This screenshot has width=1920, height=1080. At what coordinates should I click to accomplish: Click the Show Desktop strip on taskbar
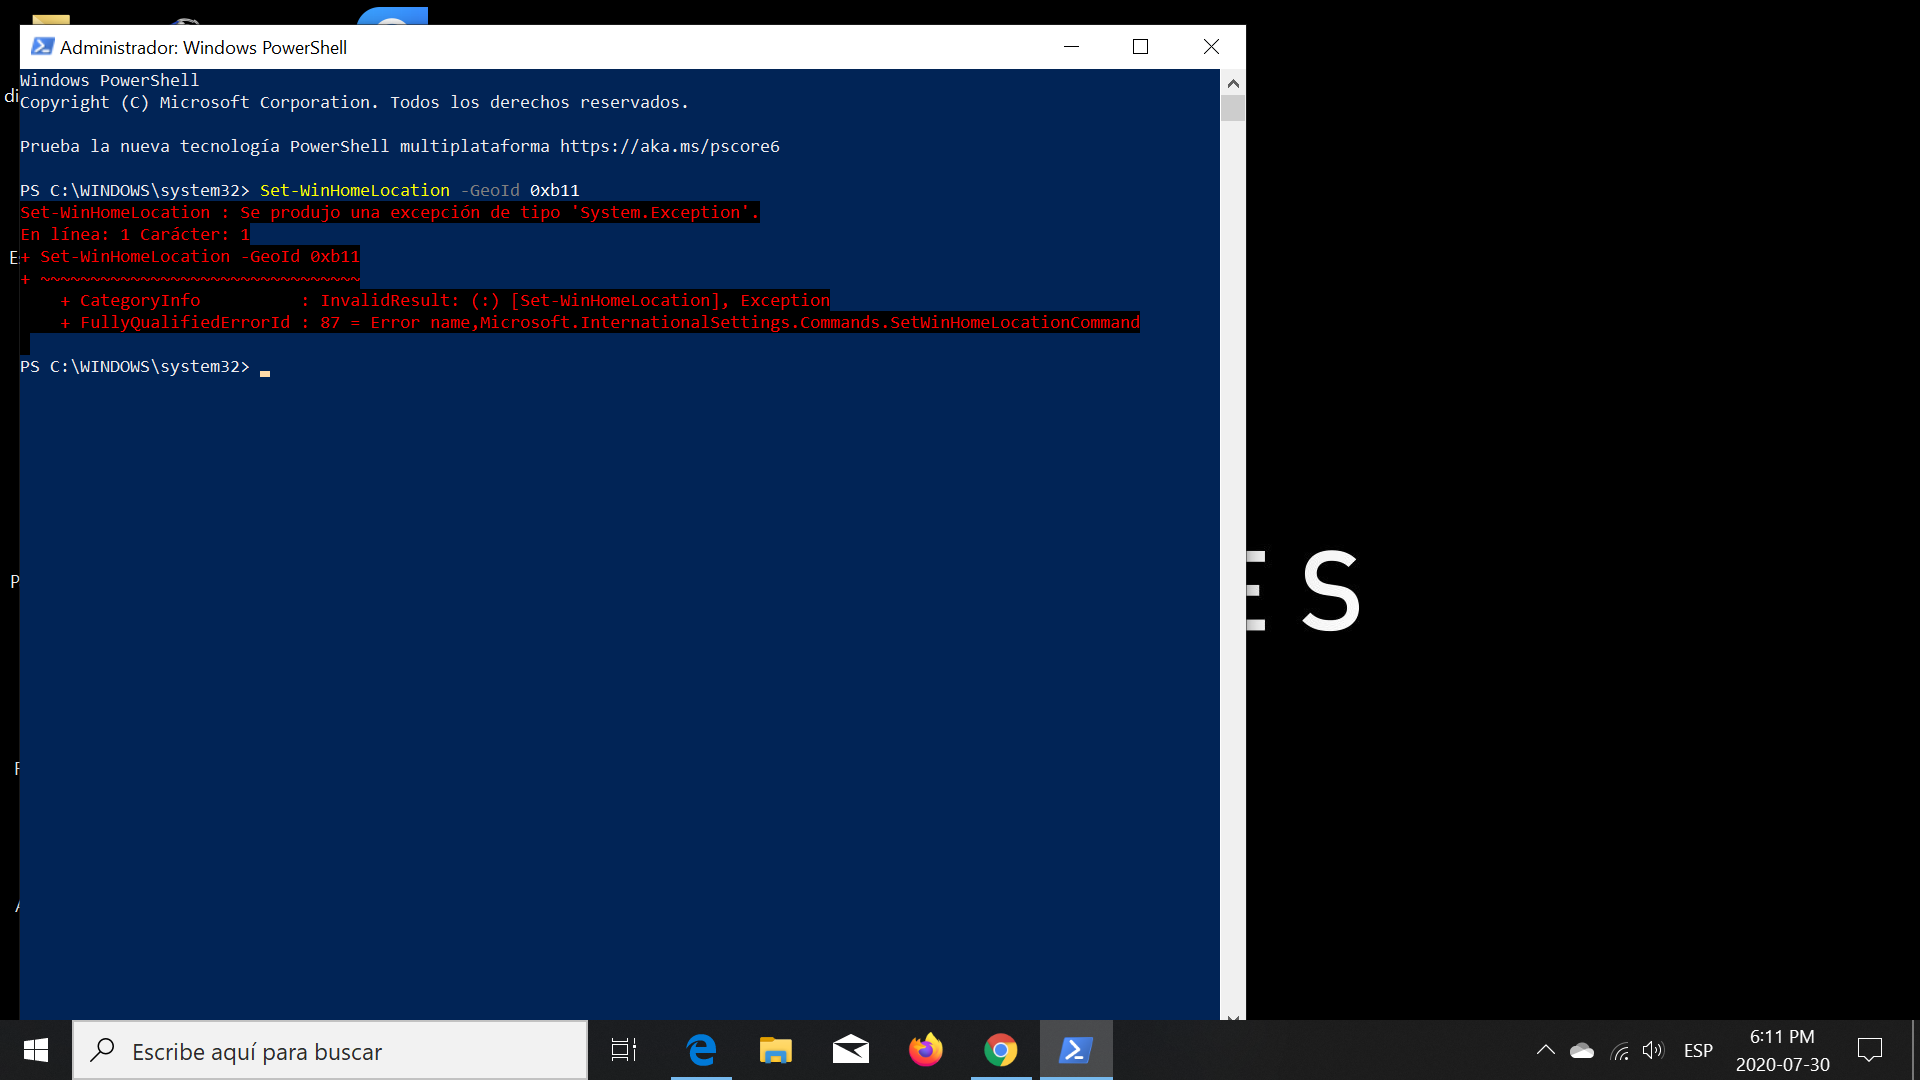pyautogui.click(x=1915, y=1050)
